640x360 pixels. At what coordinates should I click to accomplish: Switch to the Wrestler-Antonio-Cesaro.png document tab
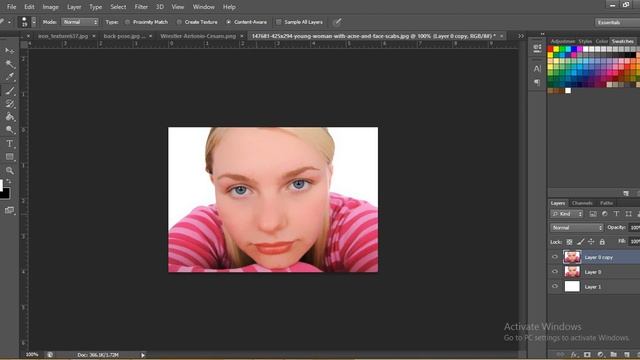tap(198, 36)
